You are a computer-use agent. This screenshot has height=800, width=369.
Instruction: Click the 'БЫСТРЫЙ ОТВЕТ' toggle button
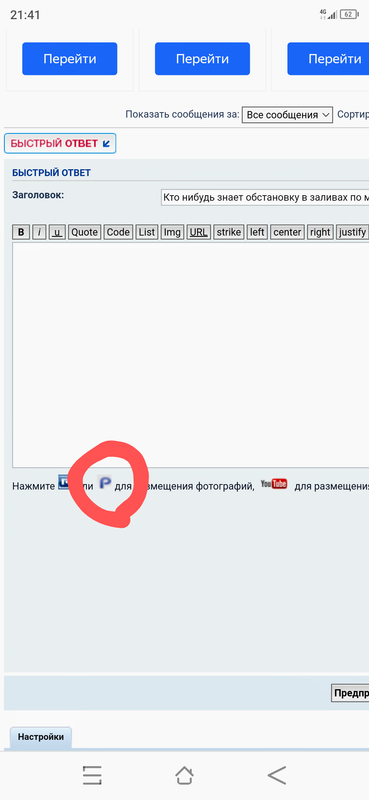tap(60, 143)
